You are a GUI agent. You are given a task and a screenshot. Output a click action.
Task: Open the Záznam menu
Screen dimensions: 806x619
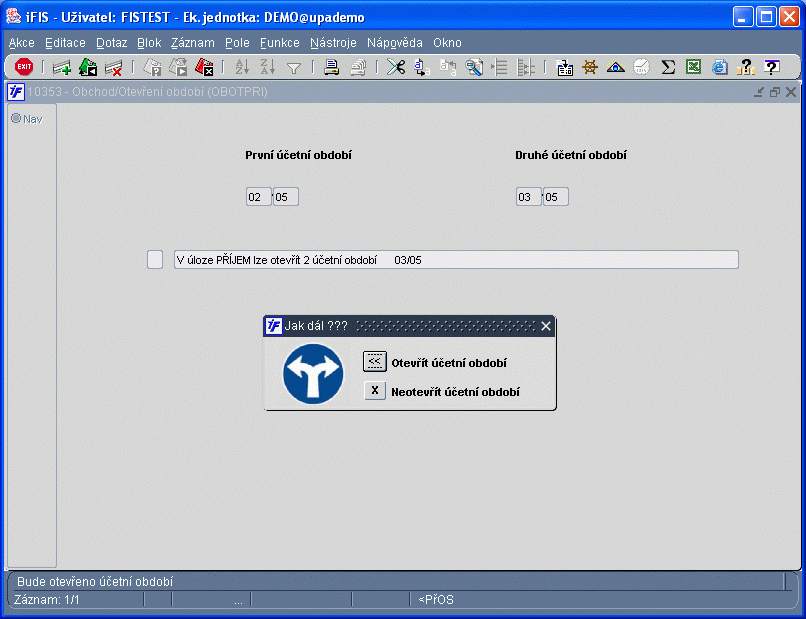193,43
